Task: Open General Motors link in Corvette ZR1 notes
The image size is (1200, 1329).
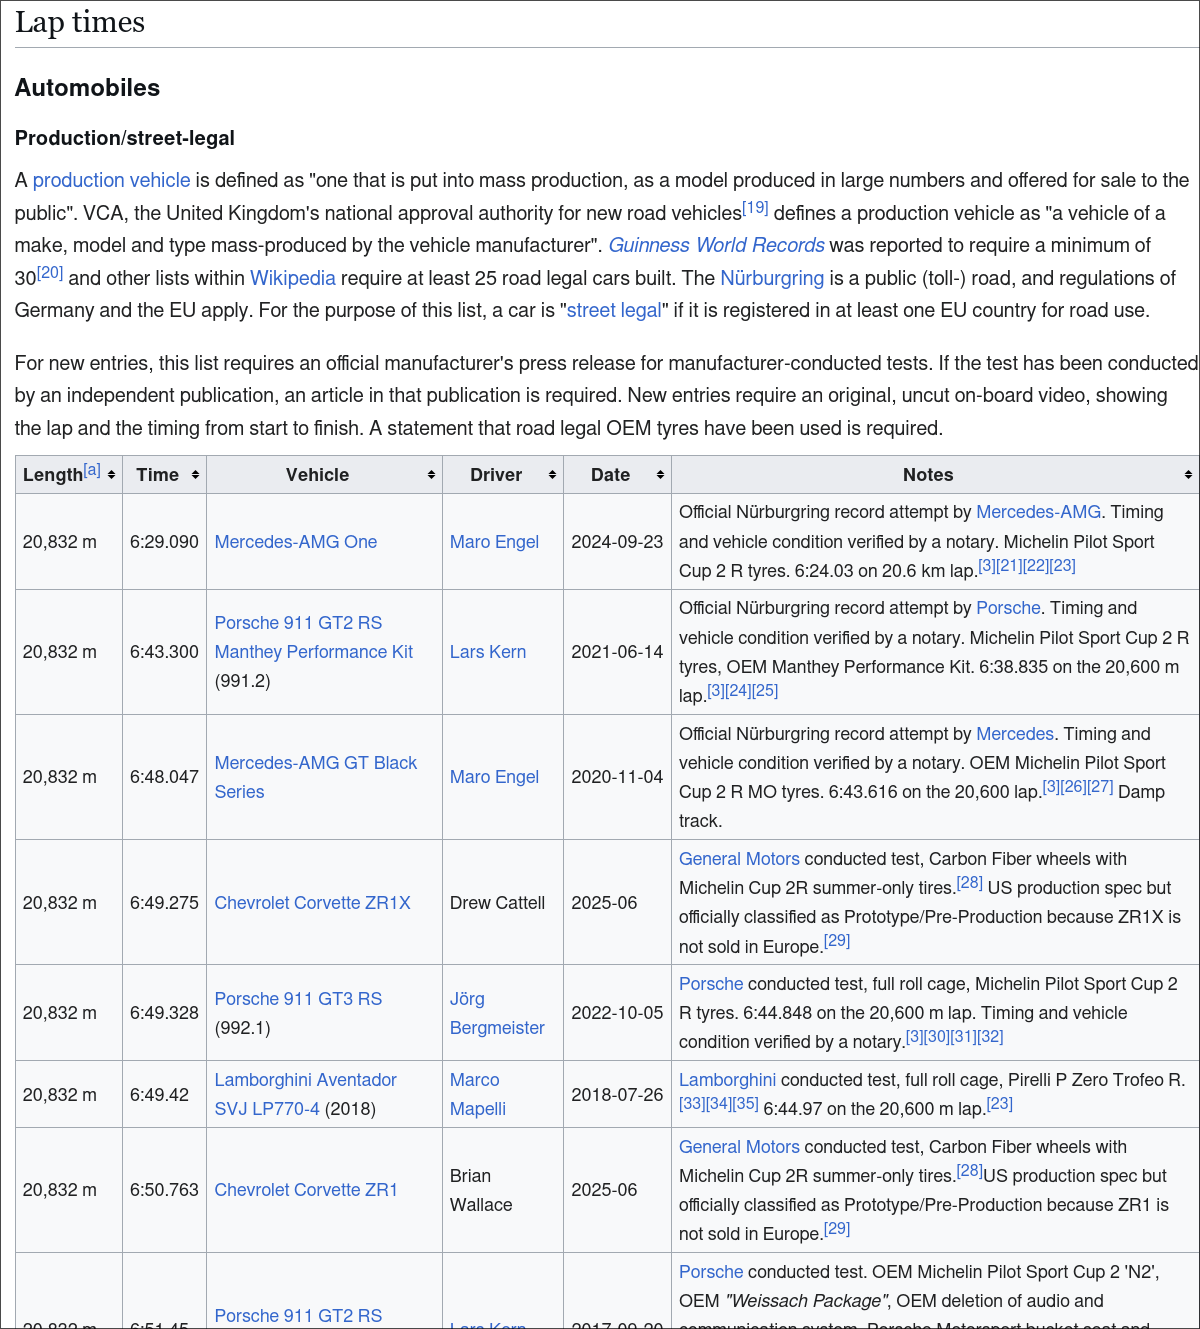Action: point(739,1147)
